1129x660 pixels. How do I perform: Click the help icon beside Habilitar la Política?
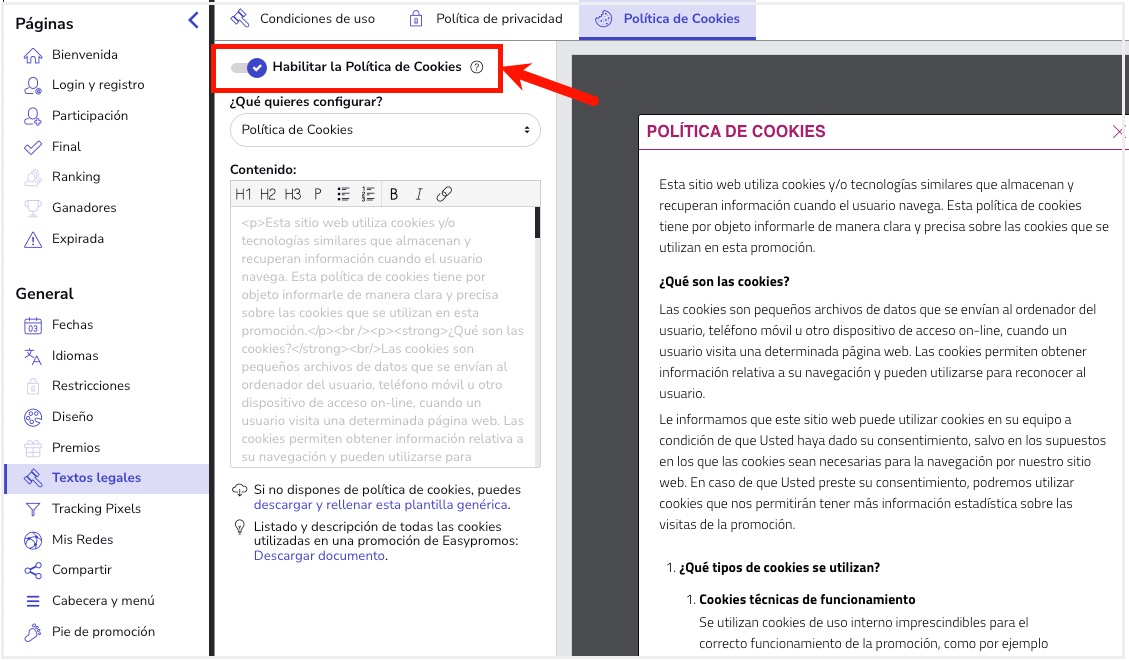[x=477, y=67]
